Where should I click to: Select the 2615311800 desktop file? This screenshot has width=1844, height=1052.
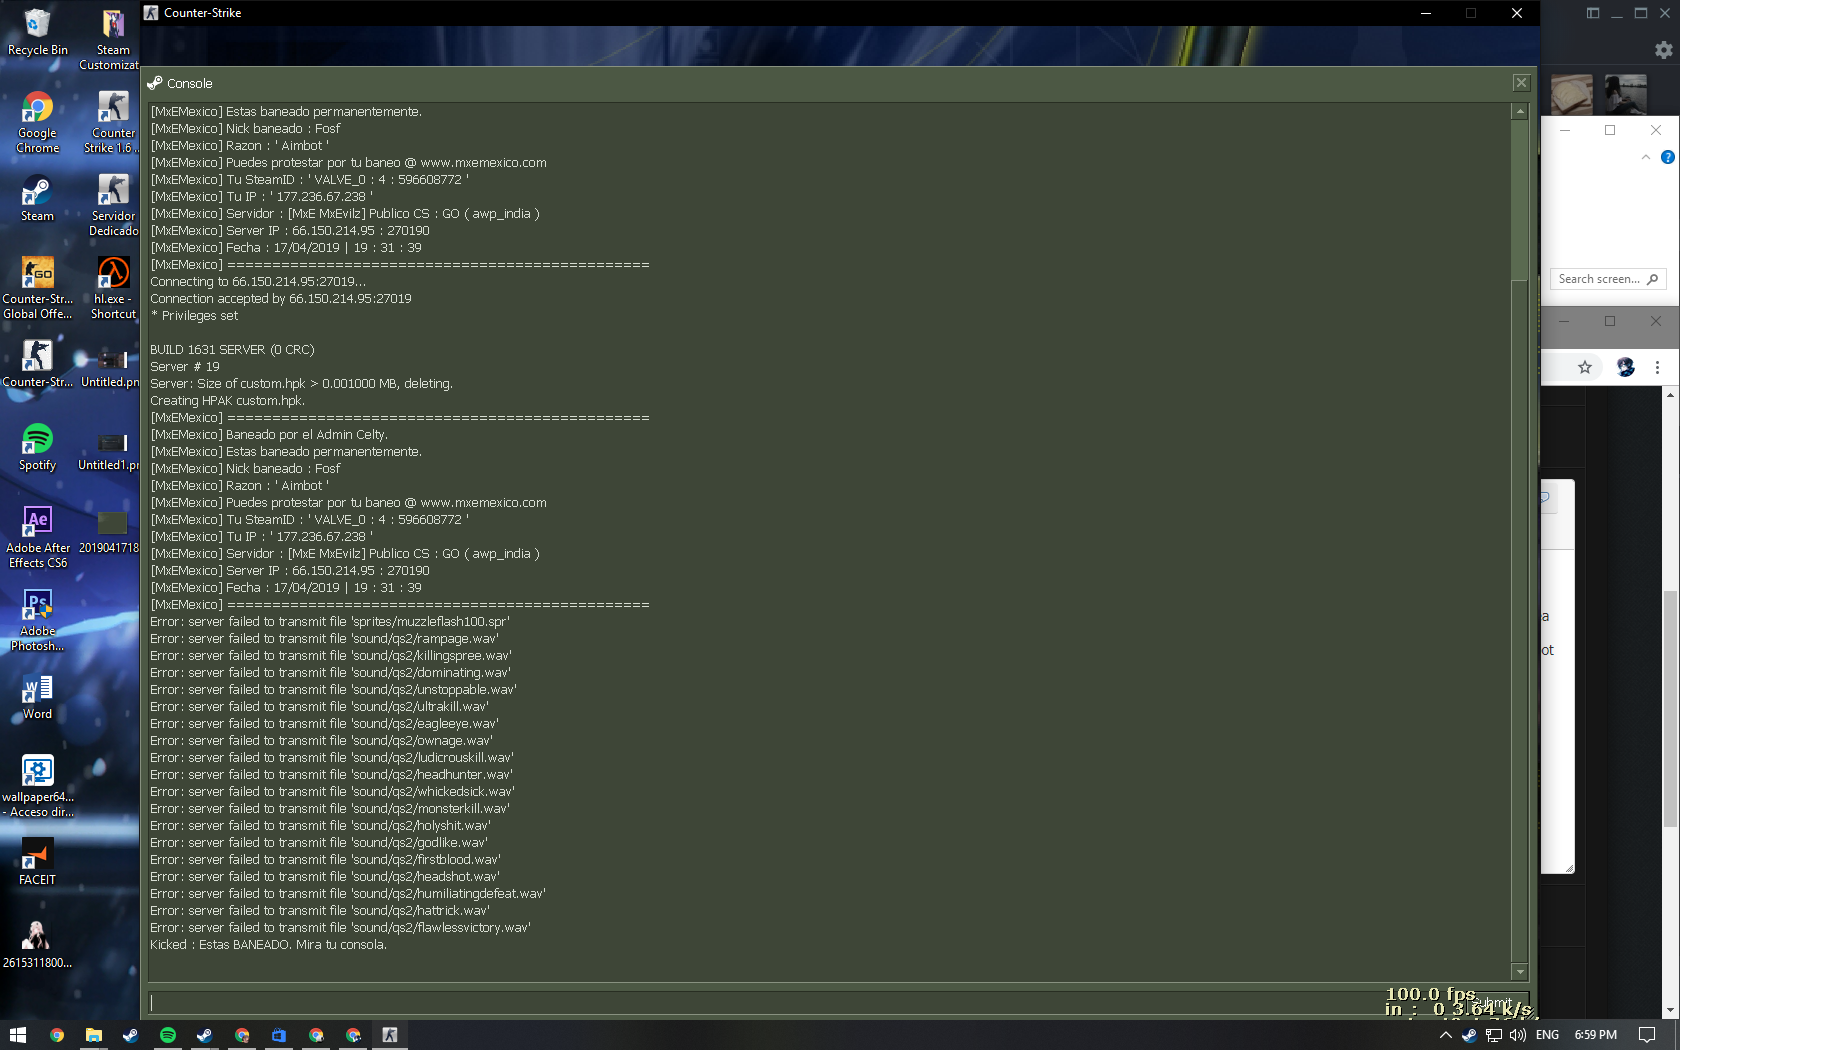coord(37,945)
